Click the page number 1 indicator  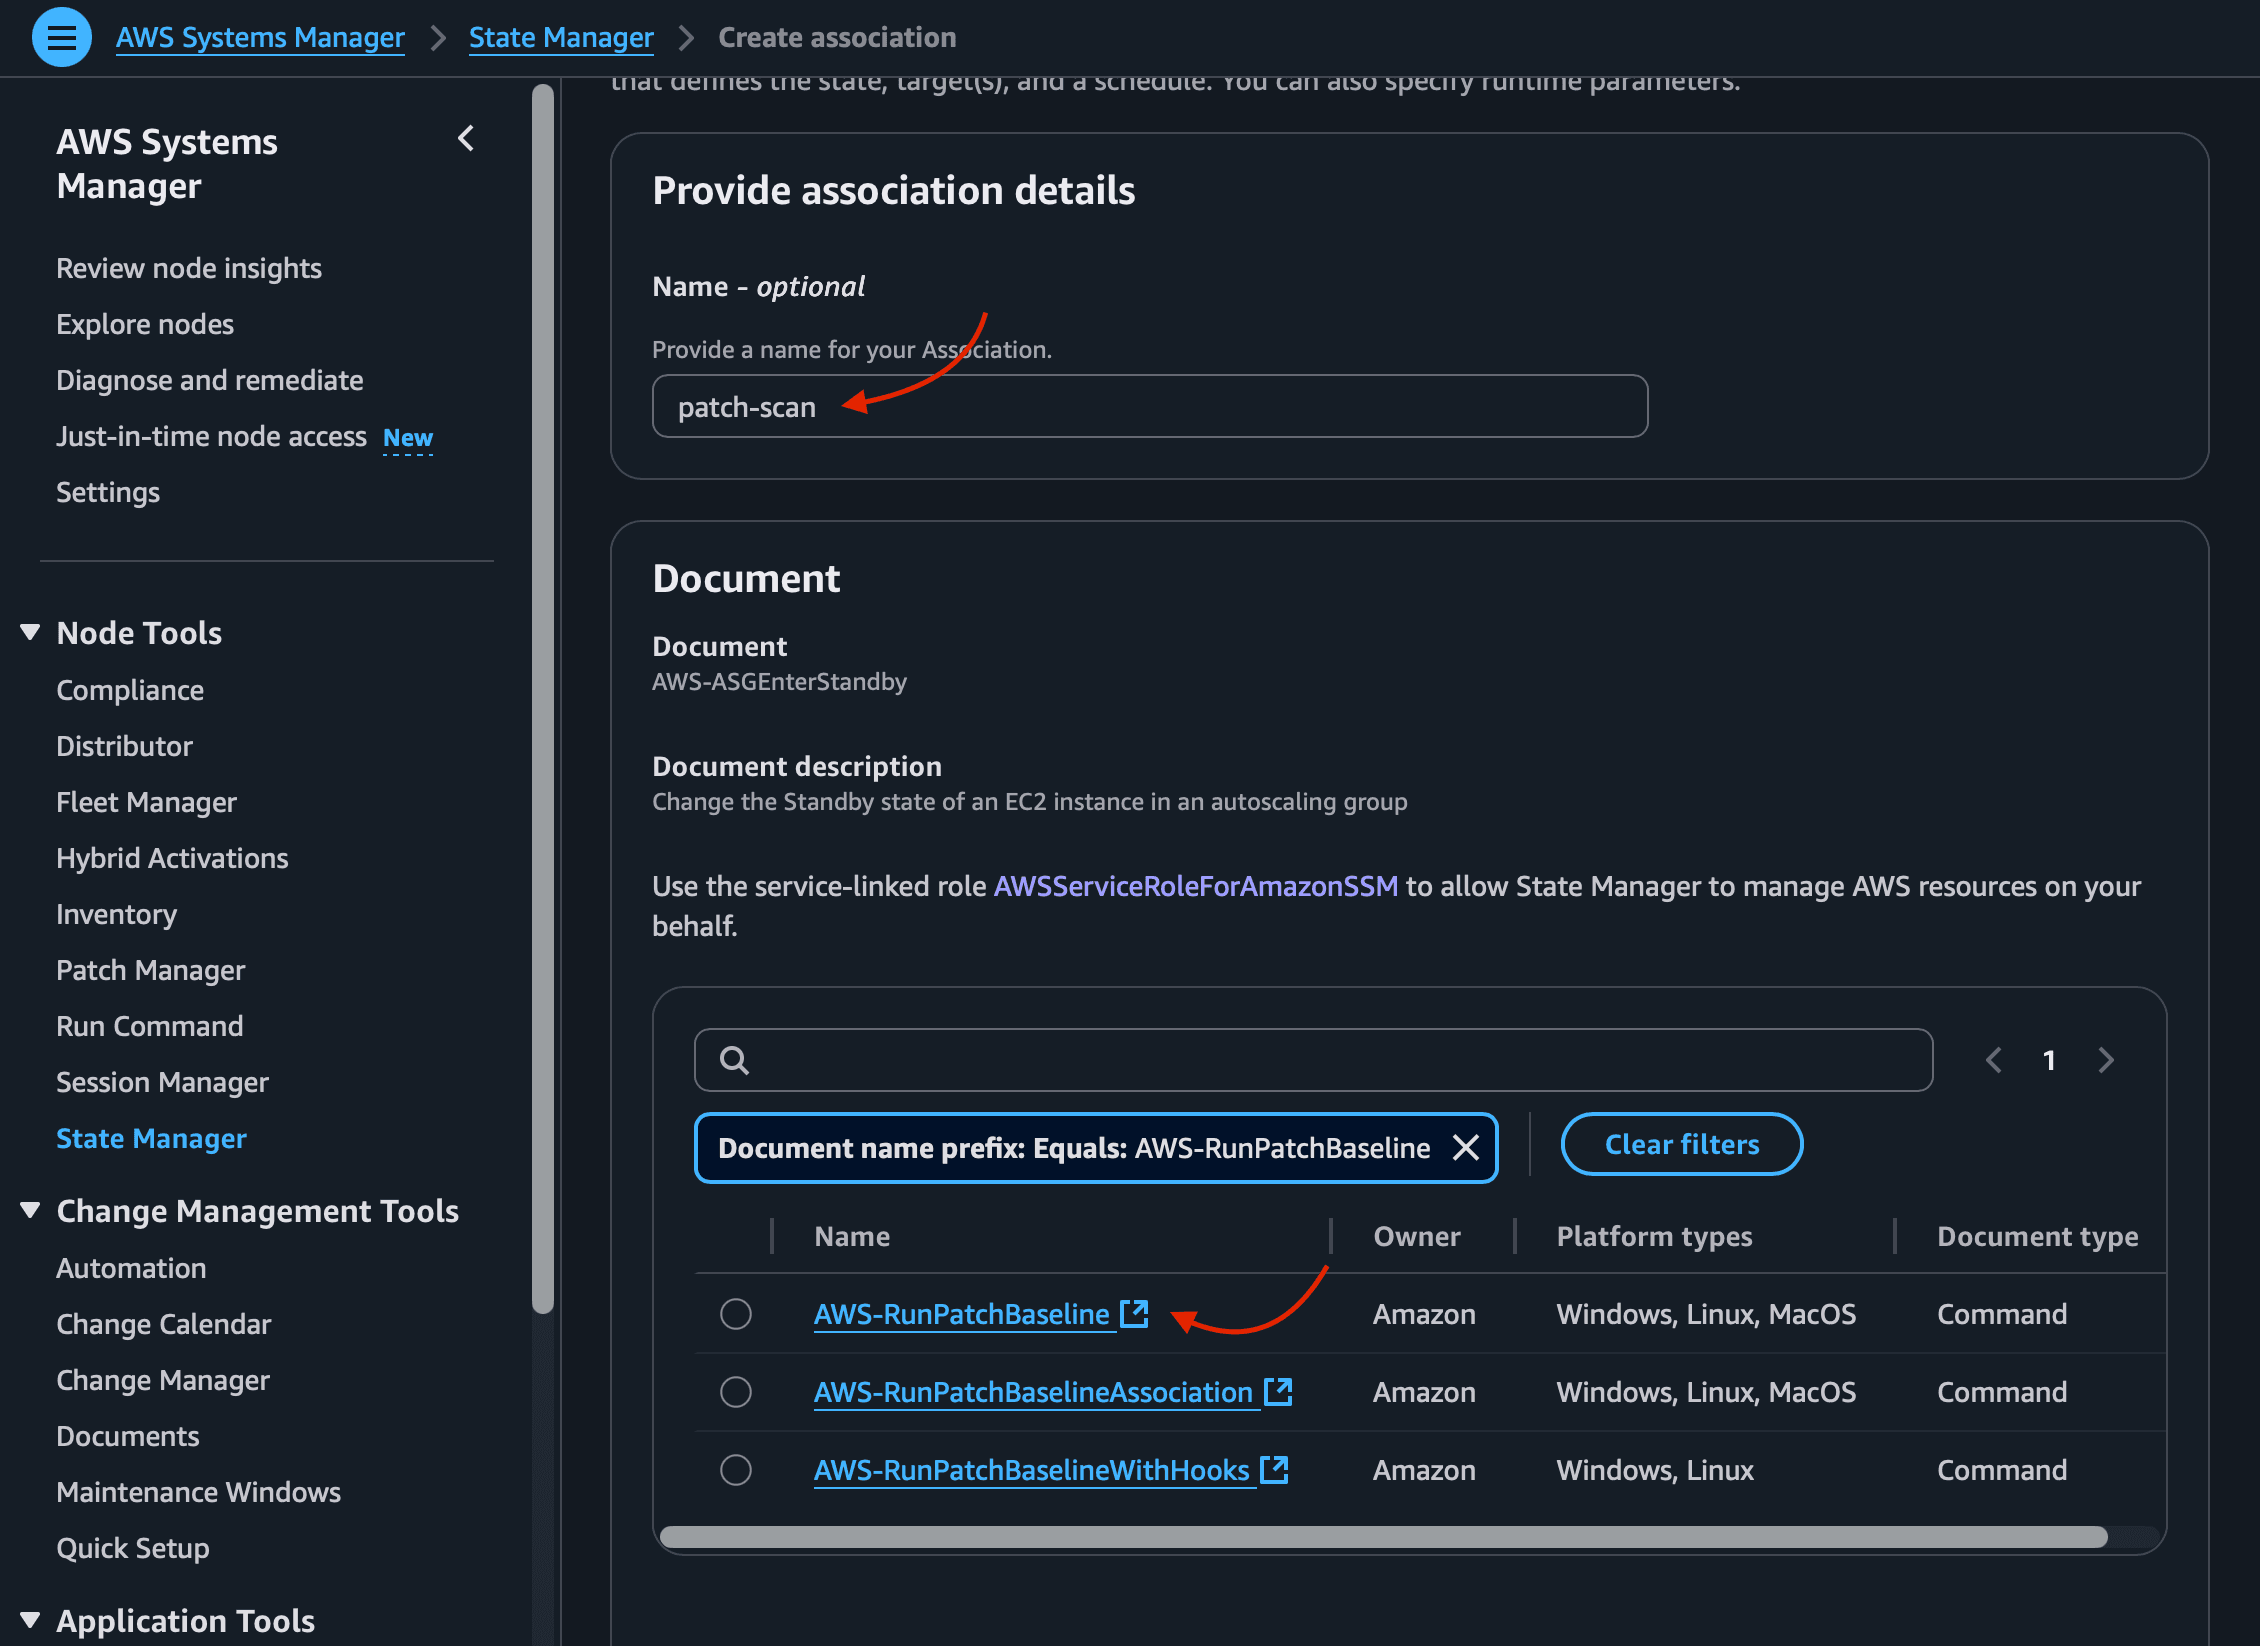click(x=2049, y=1060)
